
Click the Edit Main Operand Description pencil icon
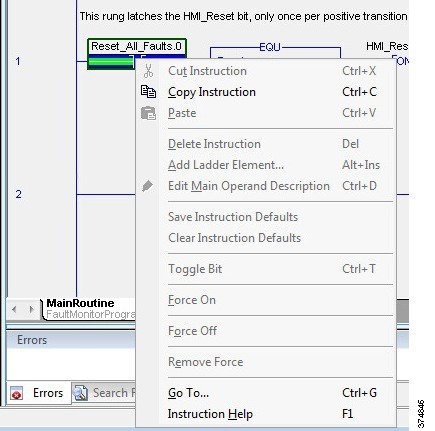[147, 186]
